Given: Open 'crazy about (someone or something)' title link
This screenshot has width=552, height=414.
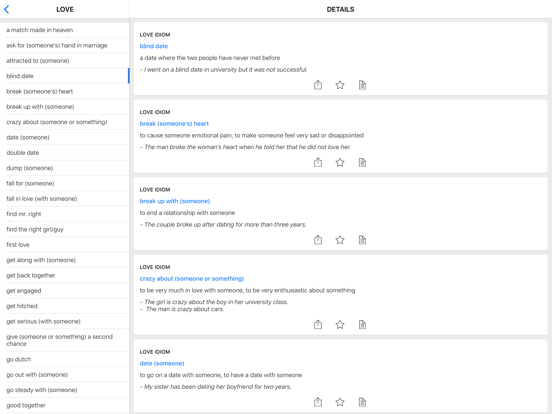Looking at the screenshot, I should [x=192, y=278].
